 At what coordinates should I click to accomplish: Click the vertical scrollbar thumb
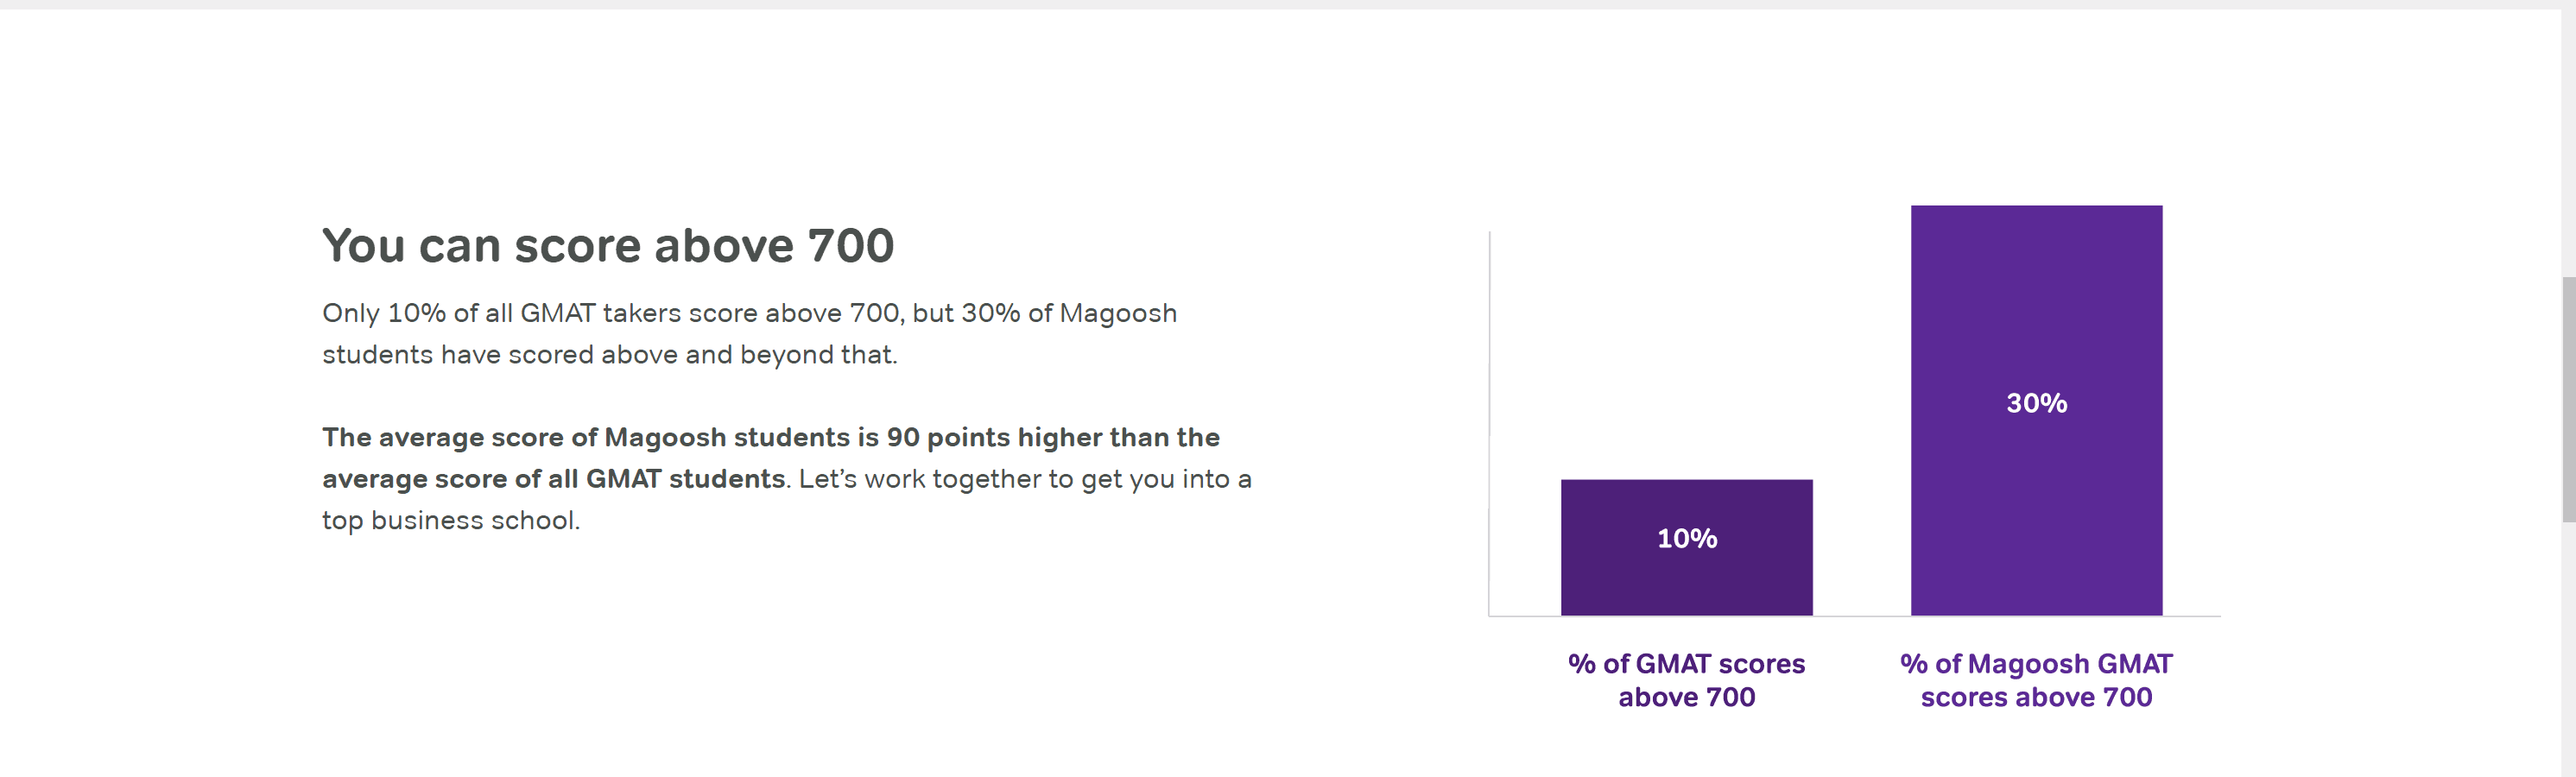coord(2568,399)
